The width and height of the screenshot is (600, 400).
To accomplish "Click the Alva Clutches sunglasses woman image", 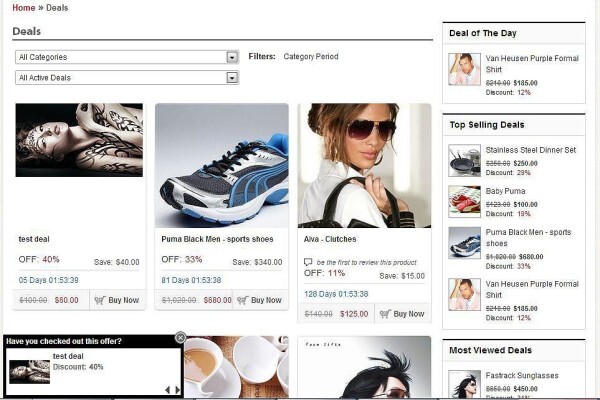I will [364, 165].
